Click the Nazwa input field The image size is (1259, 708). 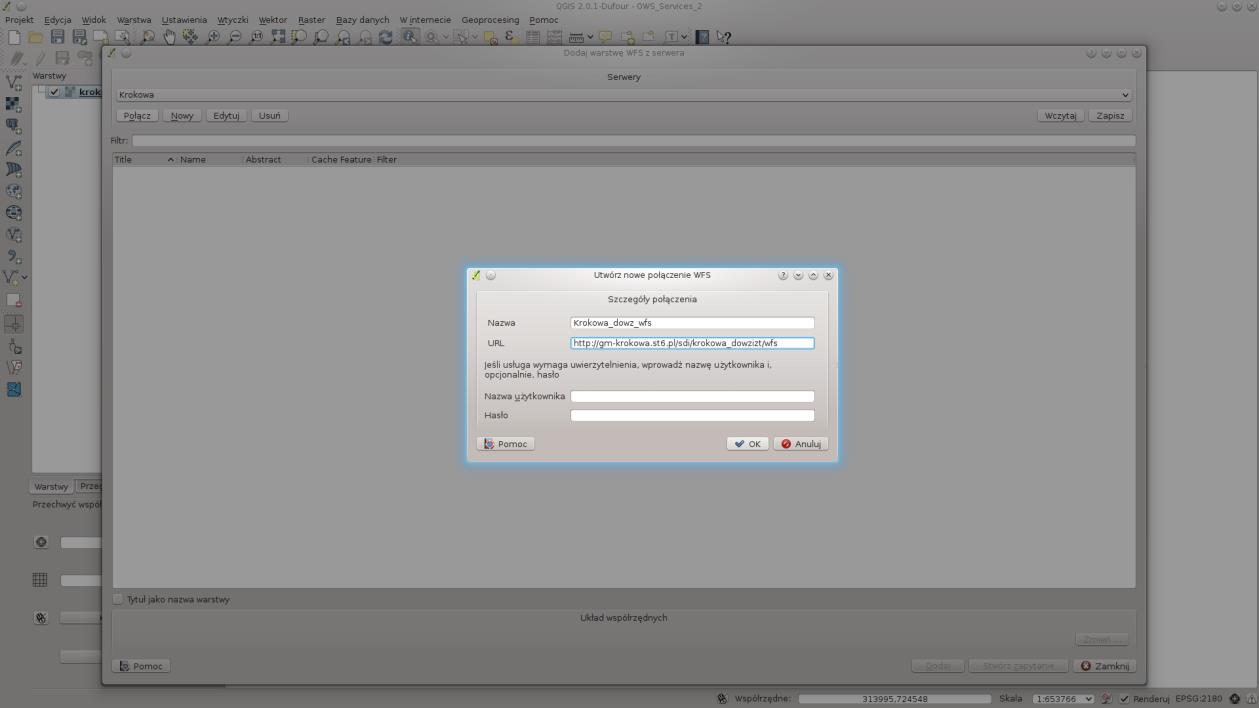(692, 323)
